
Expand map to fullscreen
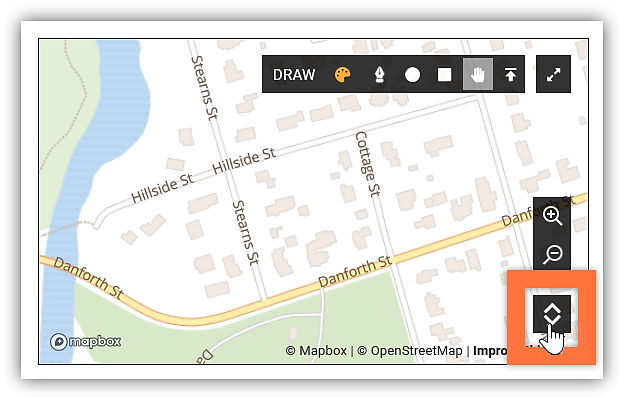(x=553, y=74)
